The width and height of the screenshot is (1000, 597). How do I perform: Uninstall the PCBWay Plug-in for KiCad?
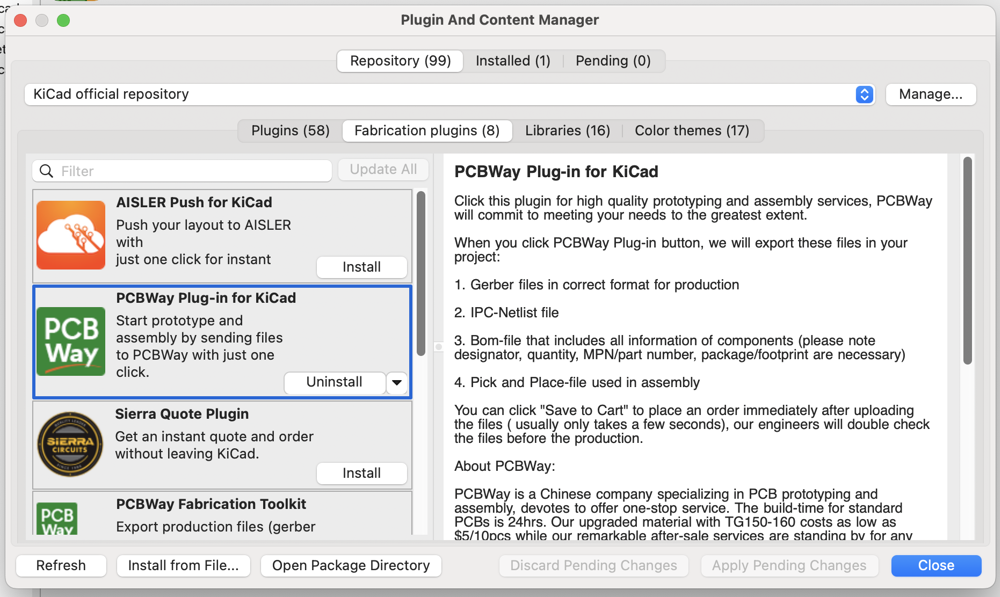(x=334, y=383)
